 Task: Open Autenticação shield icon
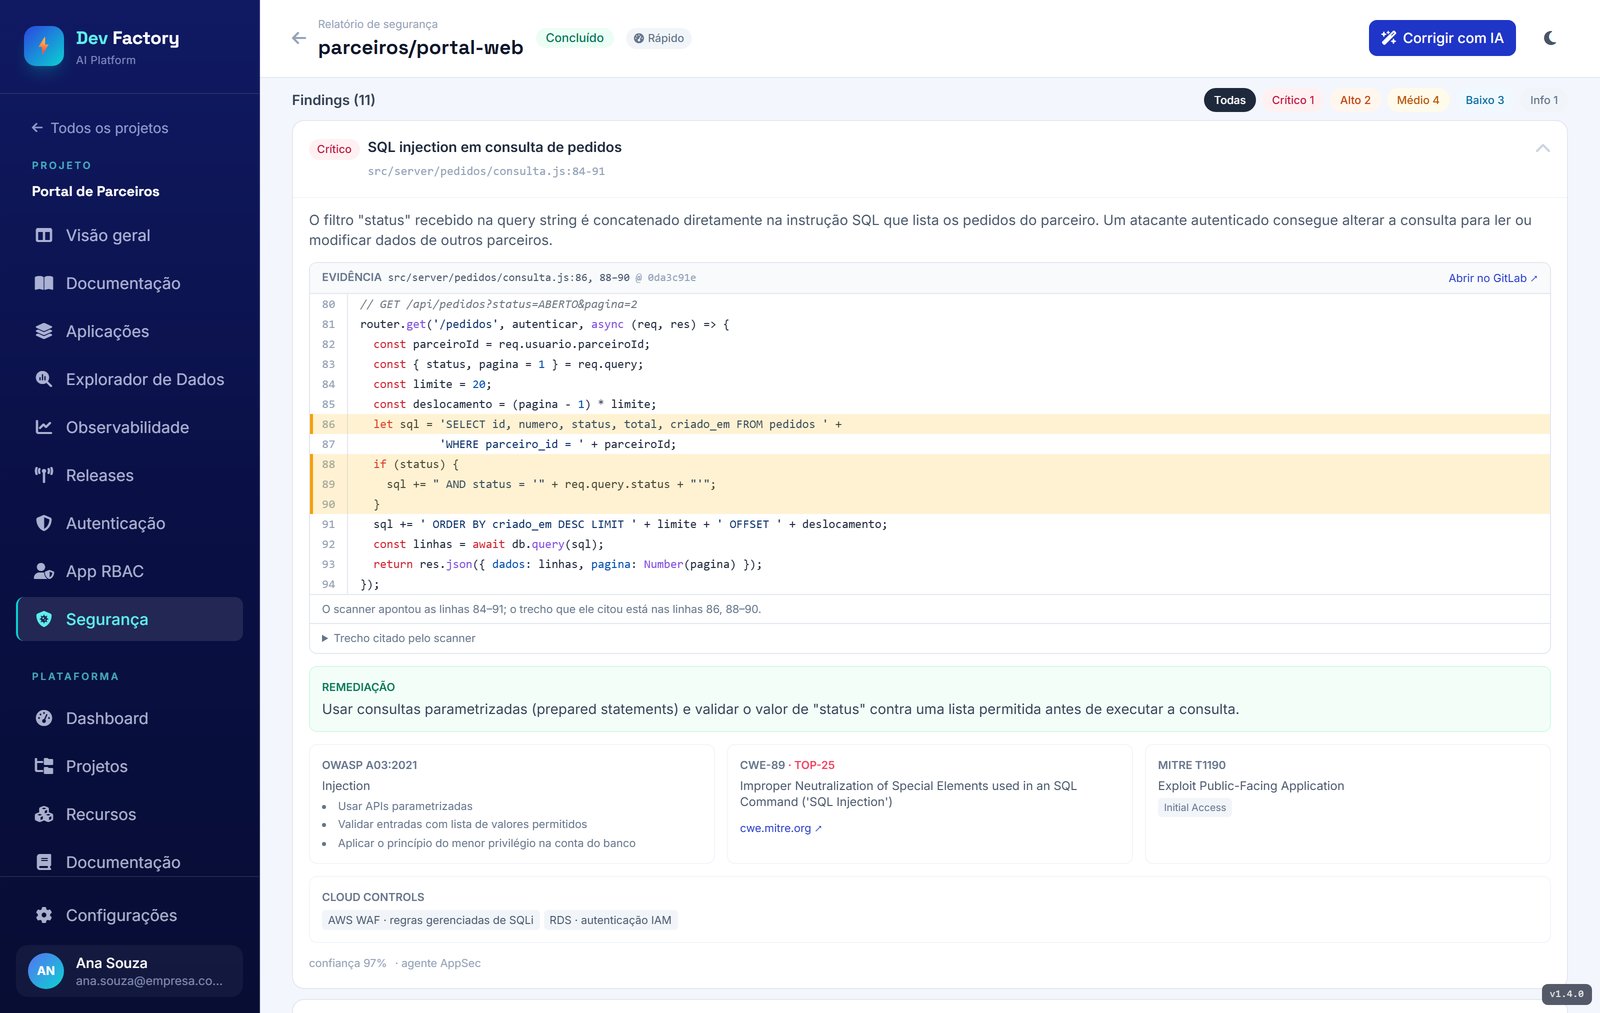click(x=44, y=523)
